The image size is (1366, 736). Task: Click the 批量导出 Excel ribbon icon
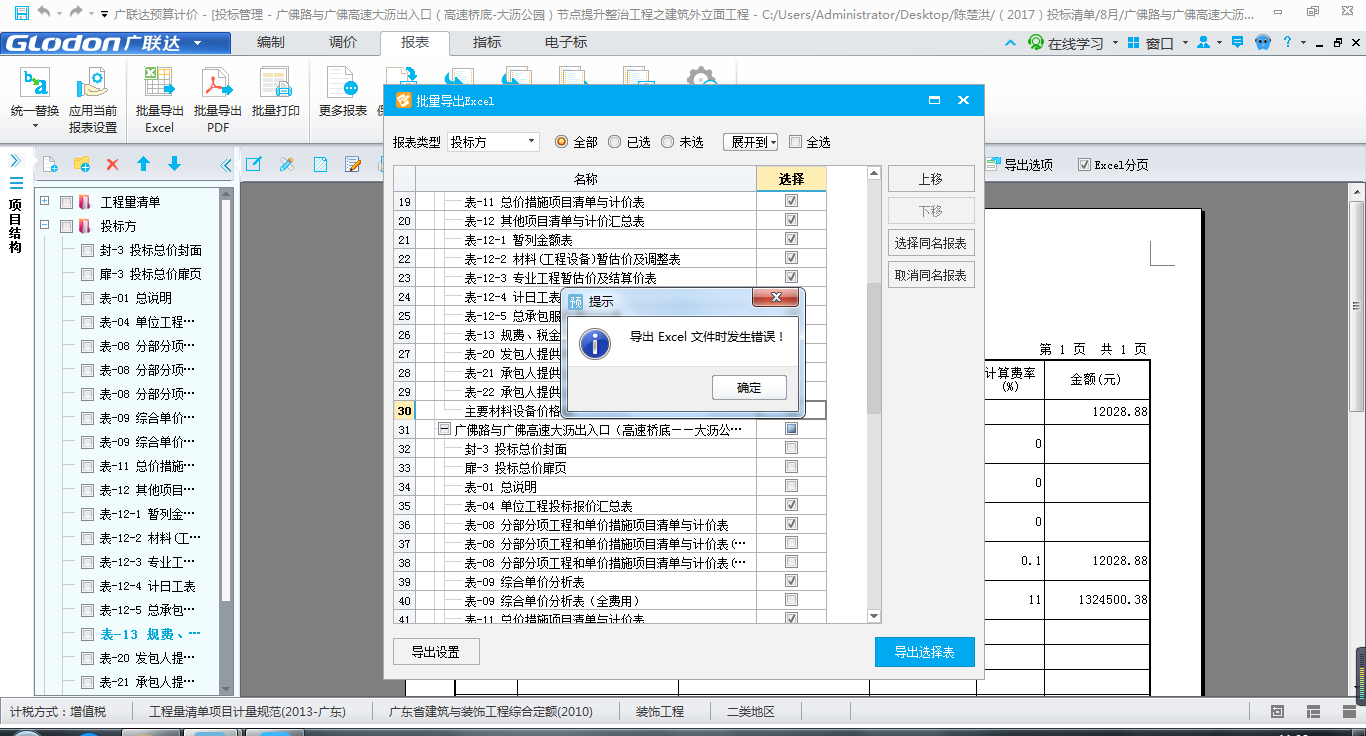click(x=159, y=82)
